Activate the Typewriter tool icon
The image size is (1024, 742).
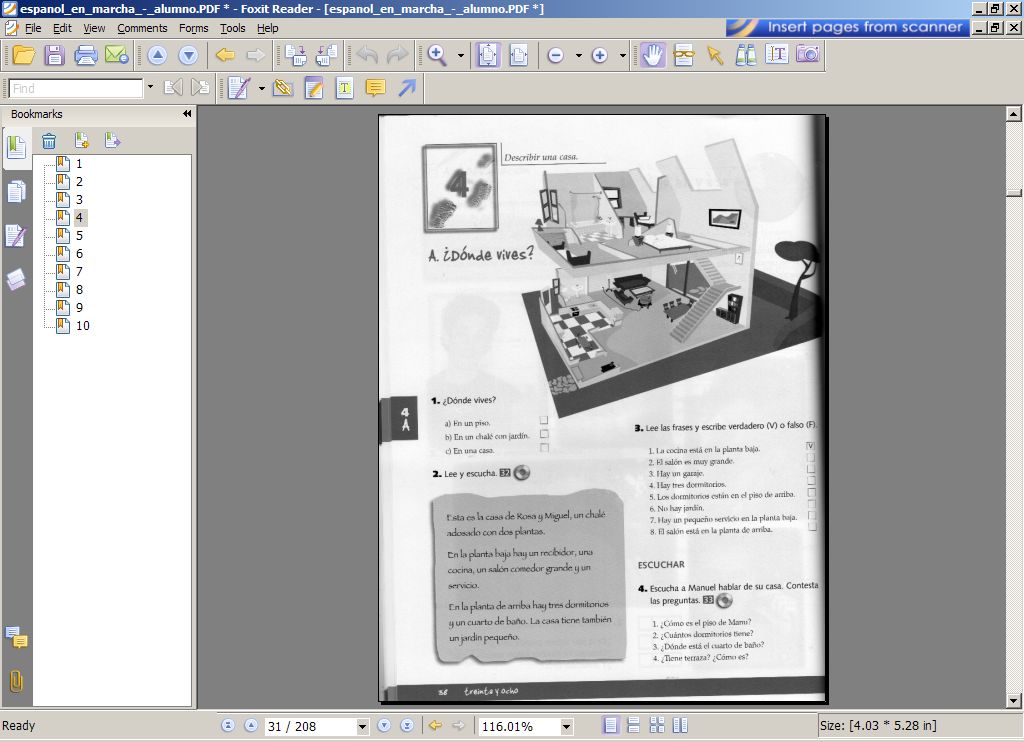click(x=345, y=88)
